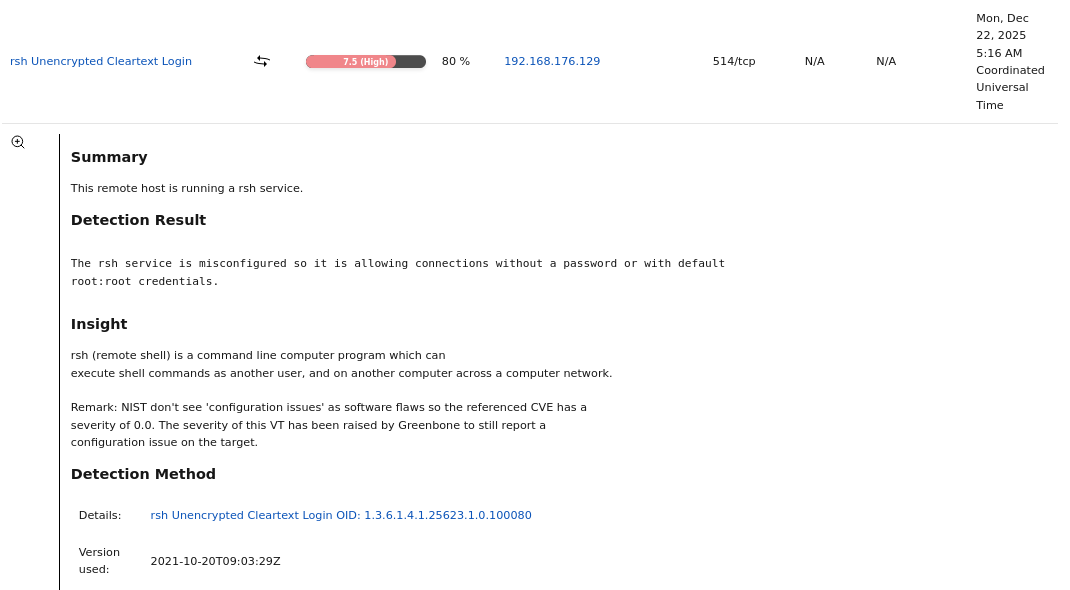
Task: Open the rsh Unencrypted Cleartext Login vulnerability link
Action: tap(100, 61)
